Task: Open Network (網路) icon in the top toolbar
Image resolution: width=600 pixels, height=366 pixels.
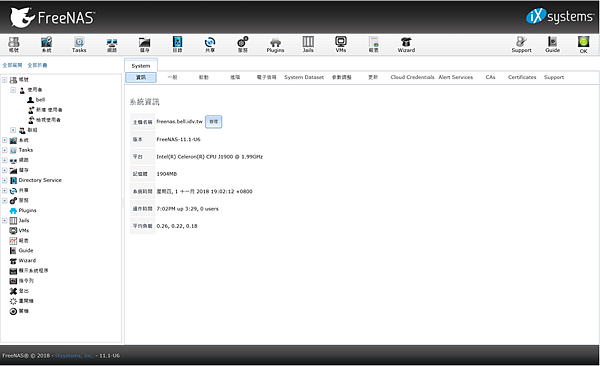Action: coord(112,45)
